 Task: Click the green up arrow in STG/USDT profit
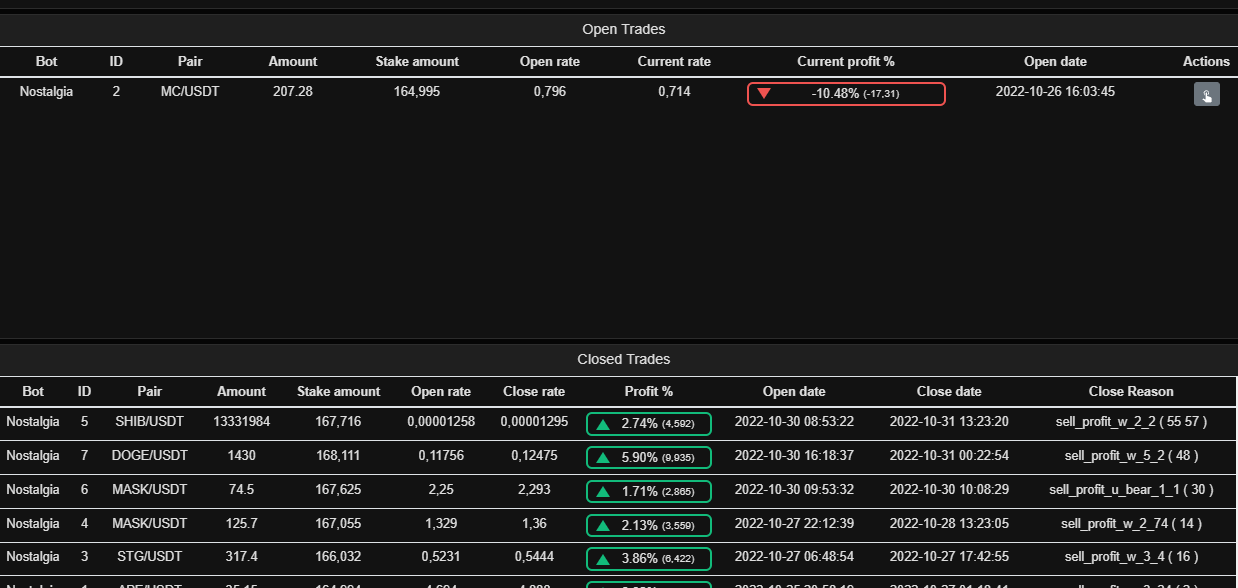pos(603,558)
